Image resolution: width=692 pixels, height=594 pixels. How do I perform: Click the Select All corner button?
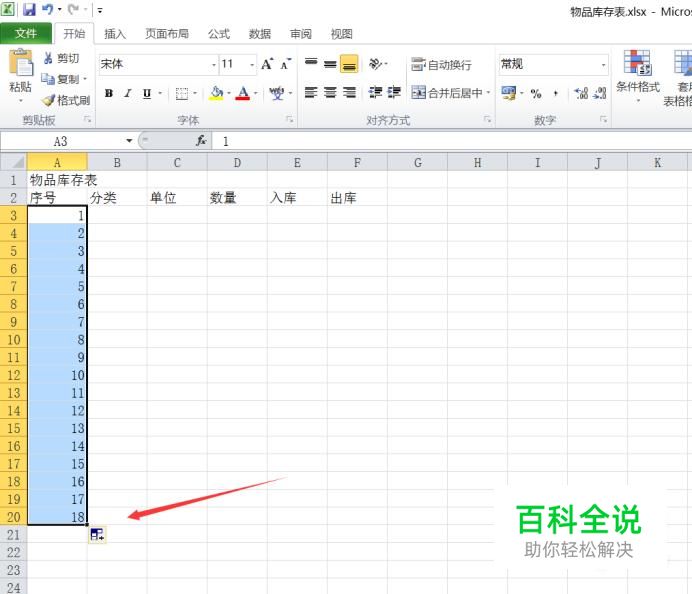14,162
